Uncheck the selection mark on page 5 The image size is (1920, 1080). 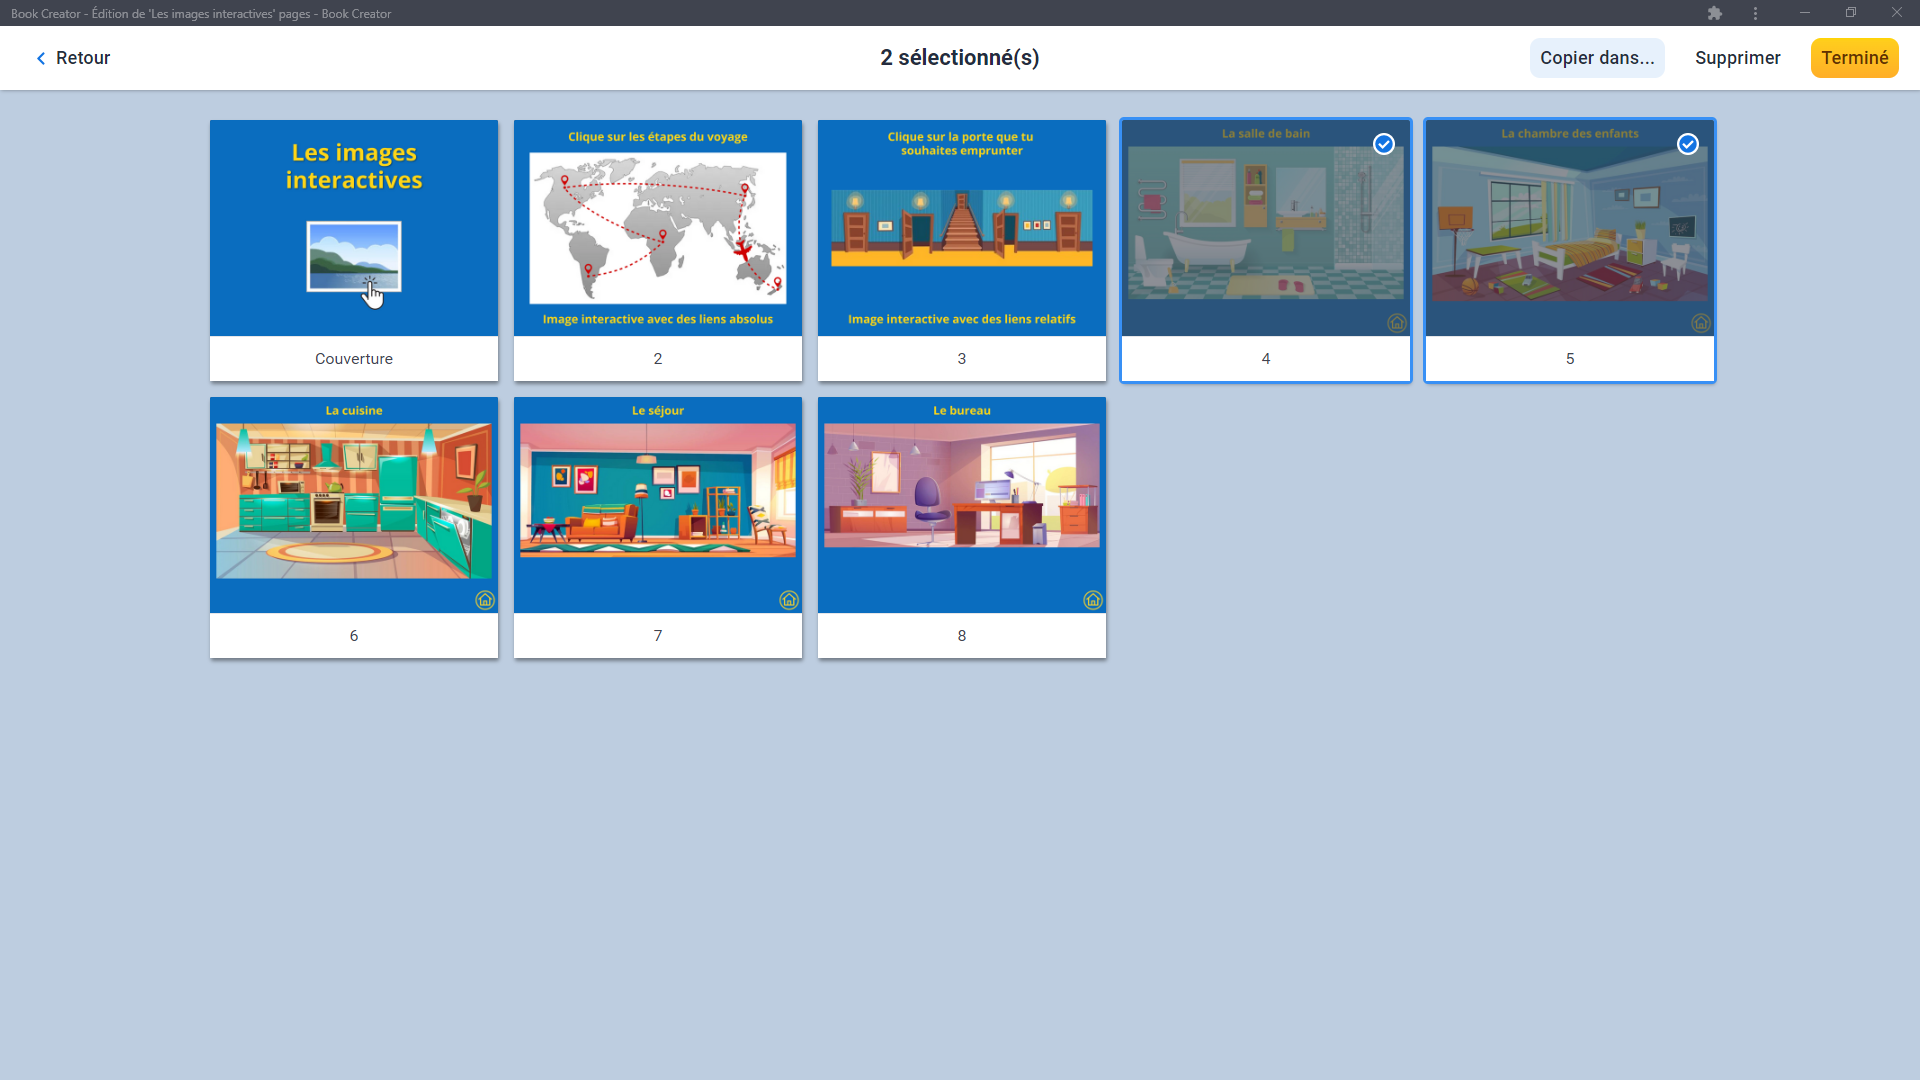pyautogui.click(x=1688, y=144)
